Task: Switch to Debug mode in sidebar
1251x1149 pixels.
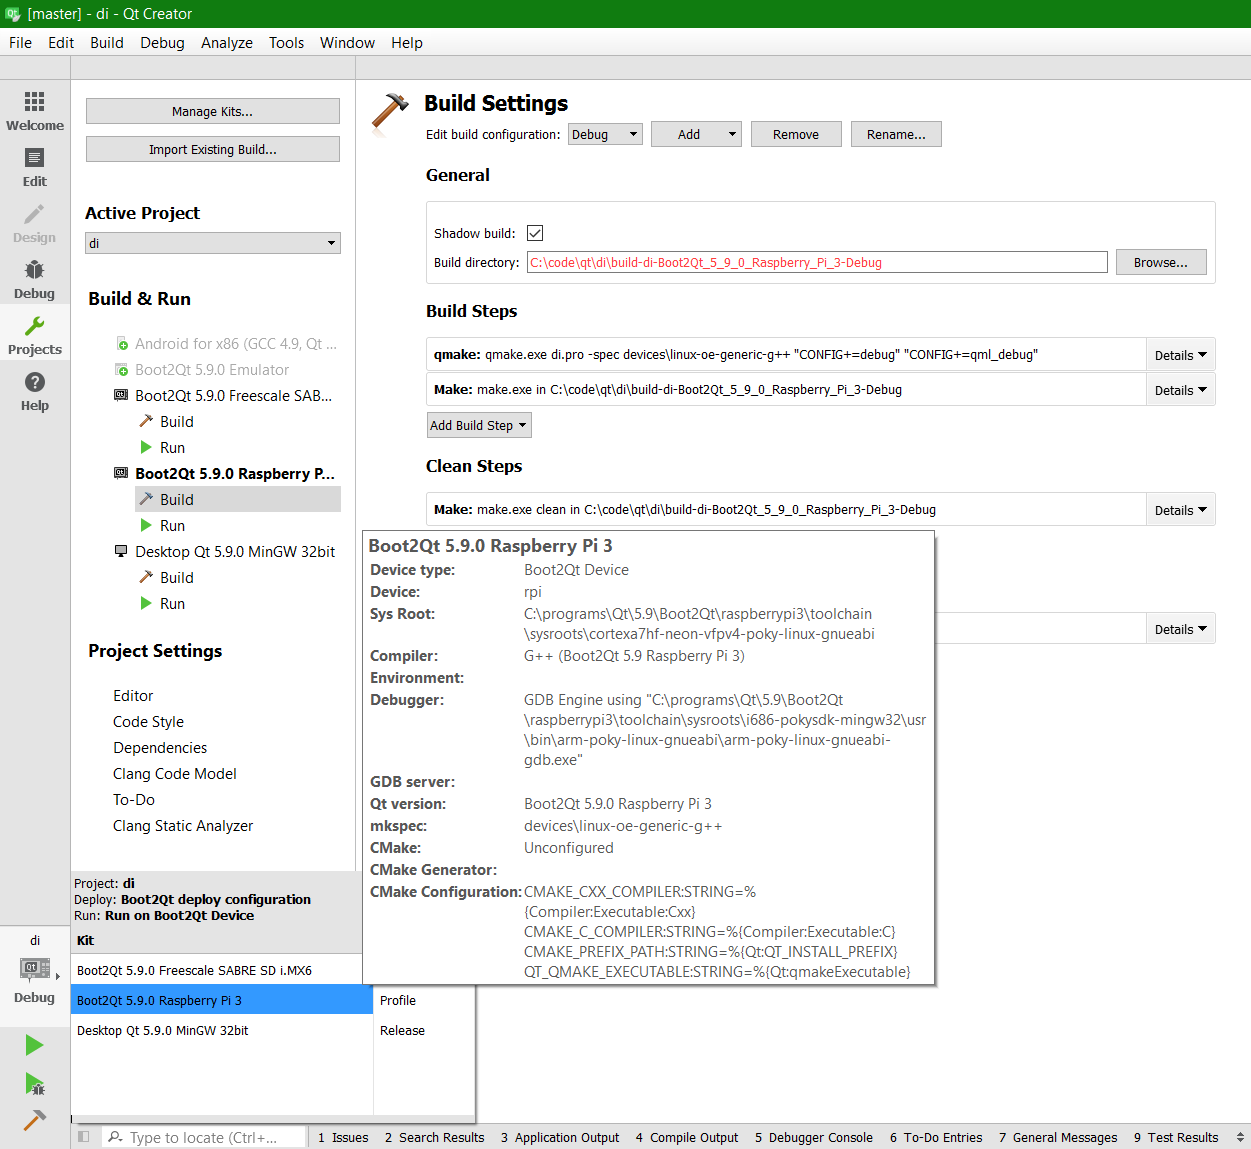Action: pos(35,279)
